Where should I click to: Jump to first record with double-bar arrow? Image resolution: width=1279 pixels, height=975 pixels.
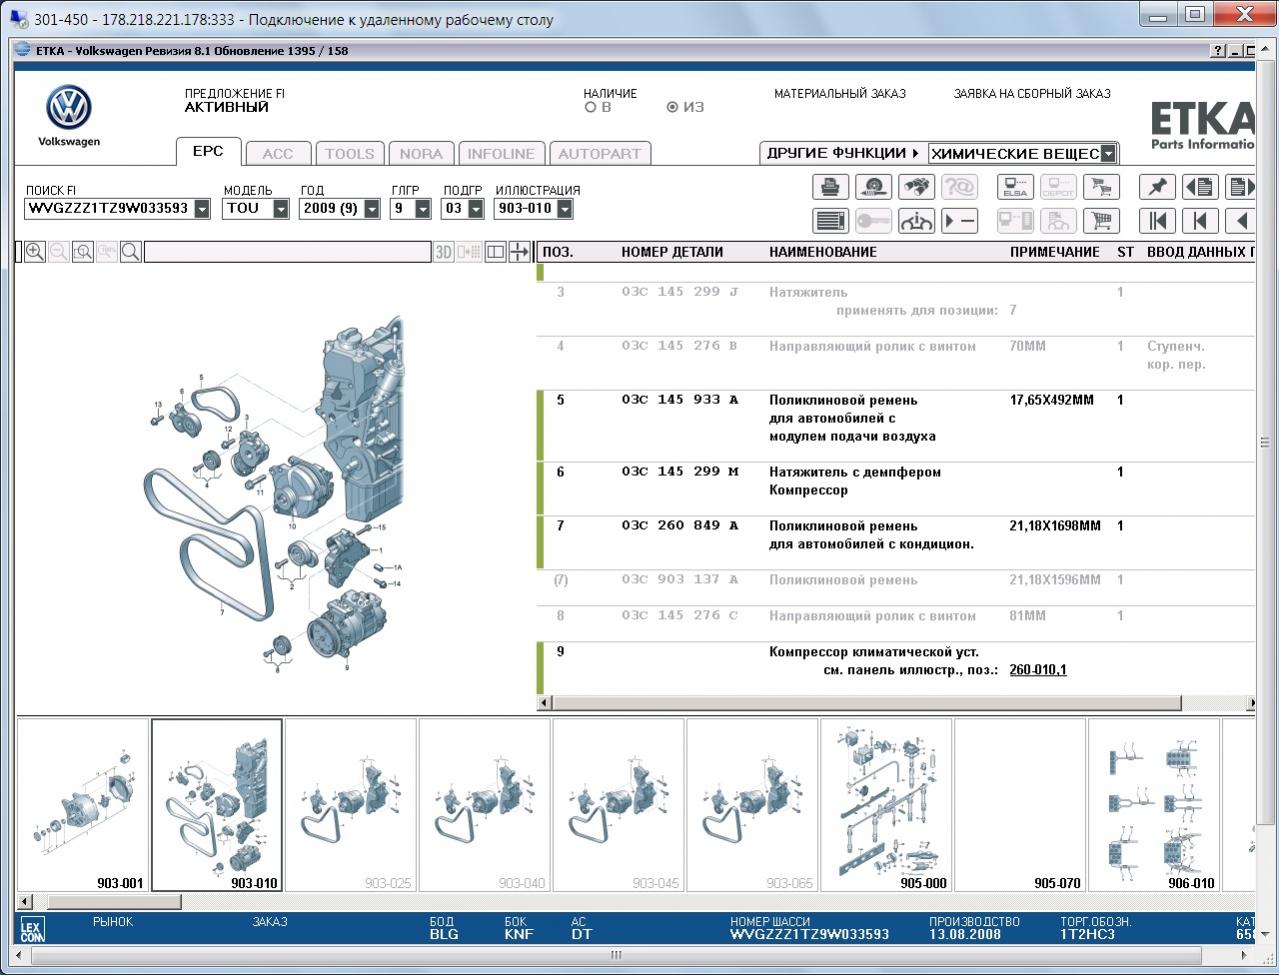1157,221
